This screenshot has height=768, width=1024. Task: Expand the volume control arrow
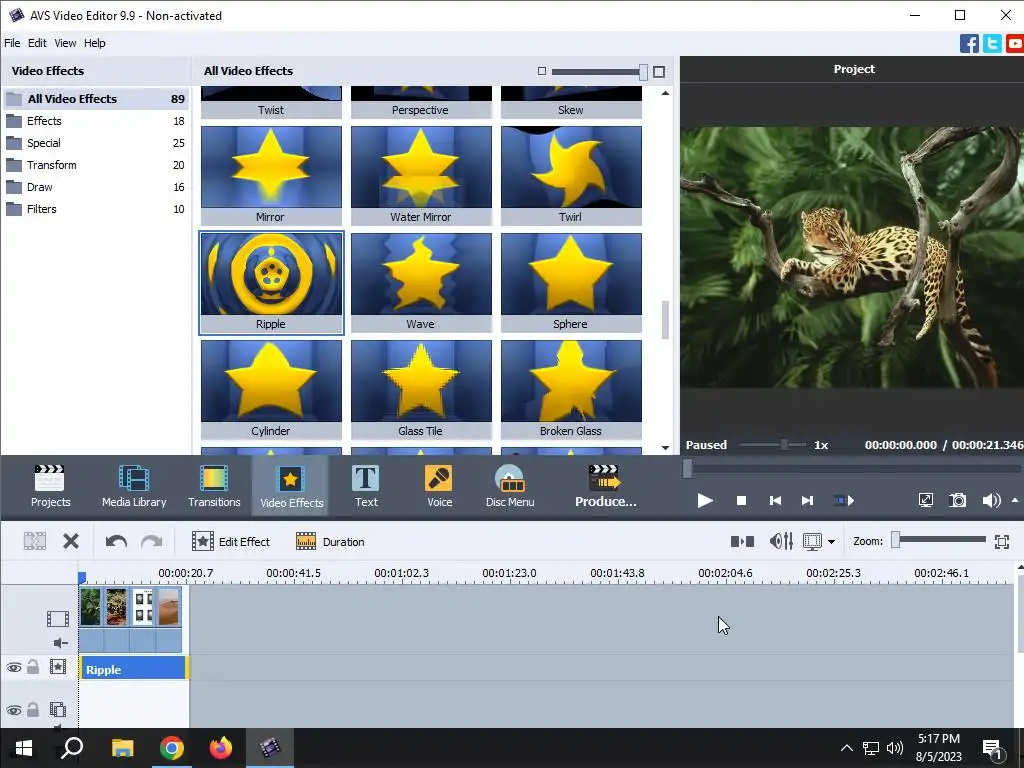pos(1015,500)
